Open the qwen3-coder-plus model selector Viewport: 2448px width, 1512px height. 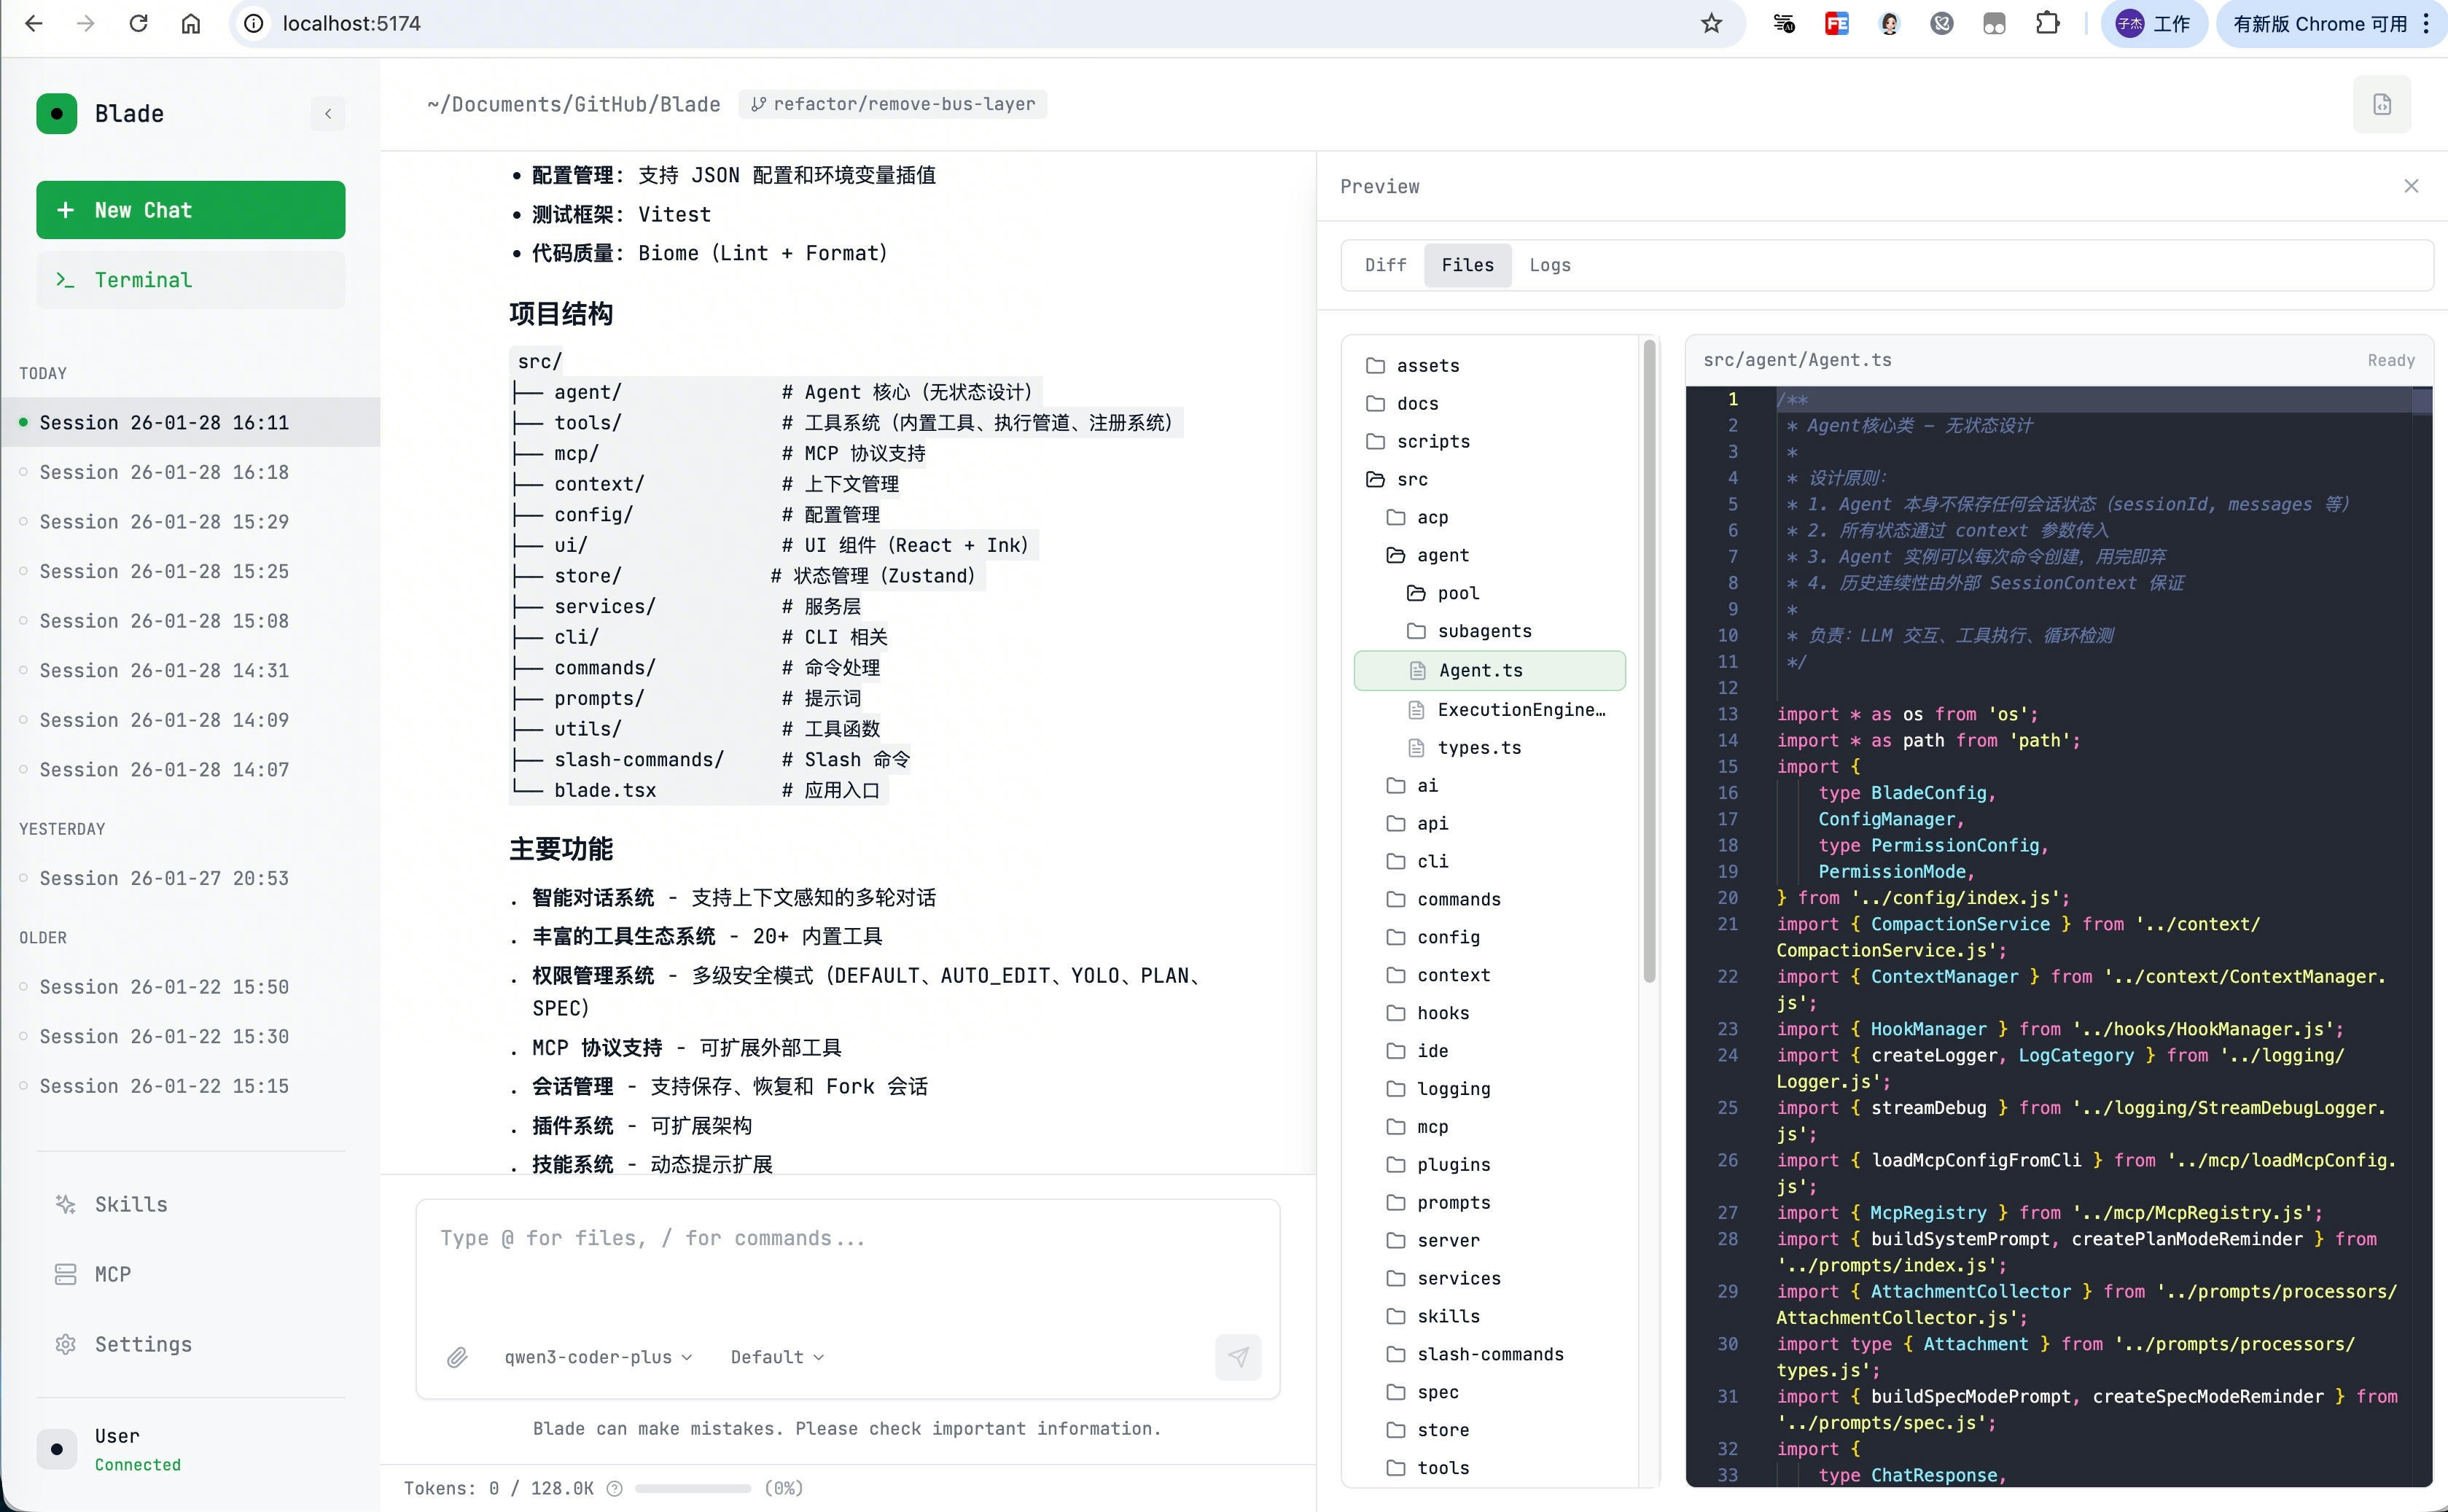(x=596, y=1357)
